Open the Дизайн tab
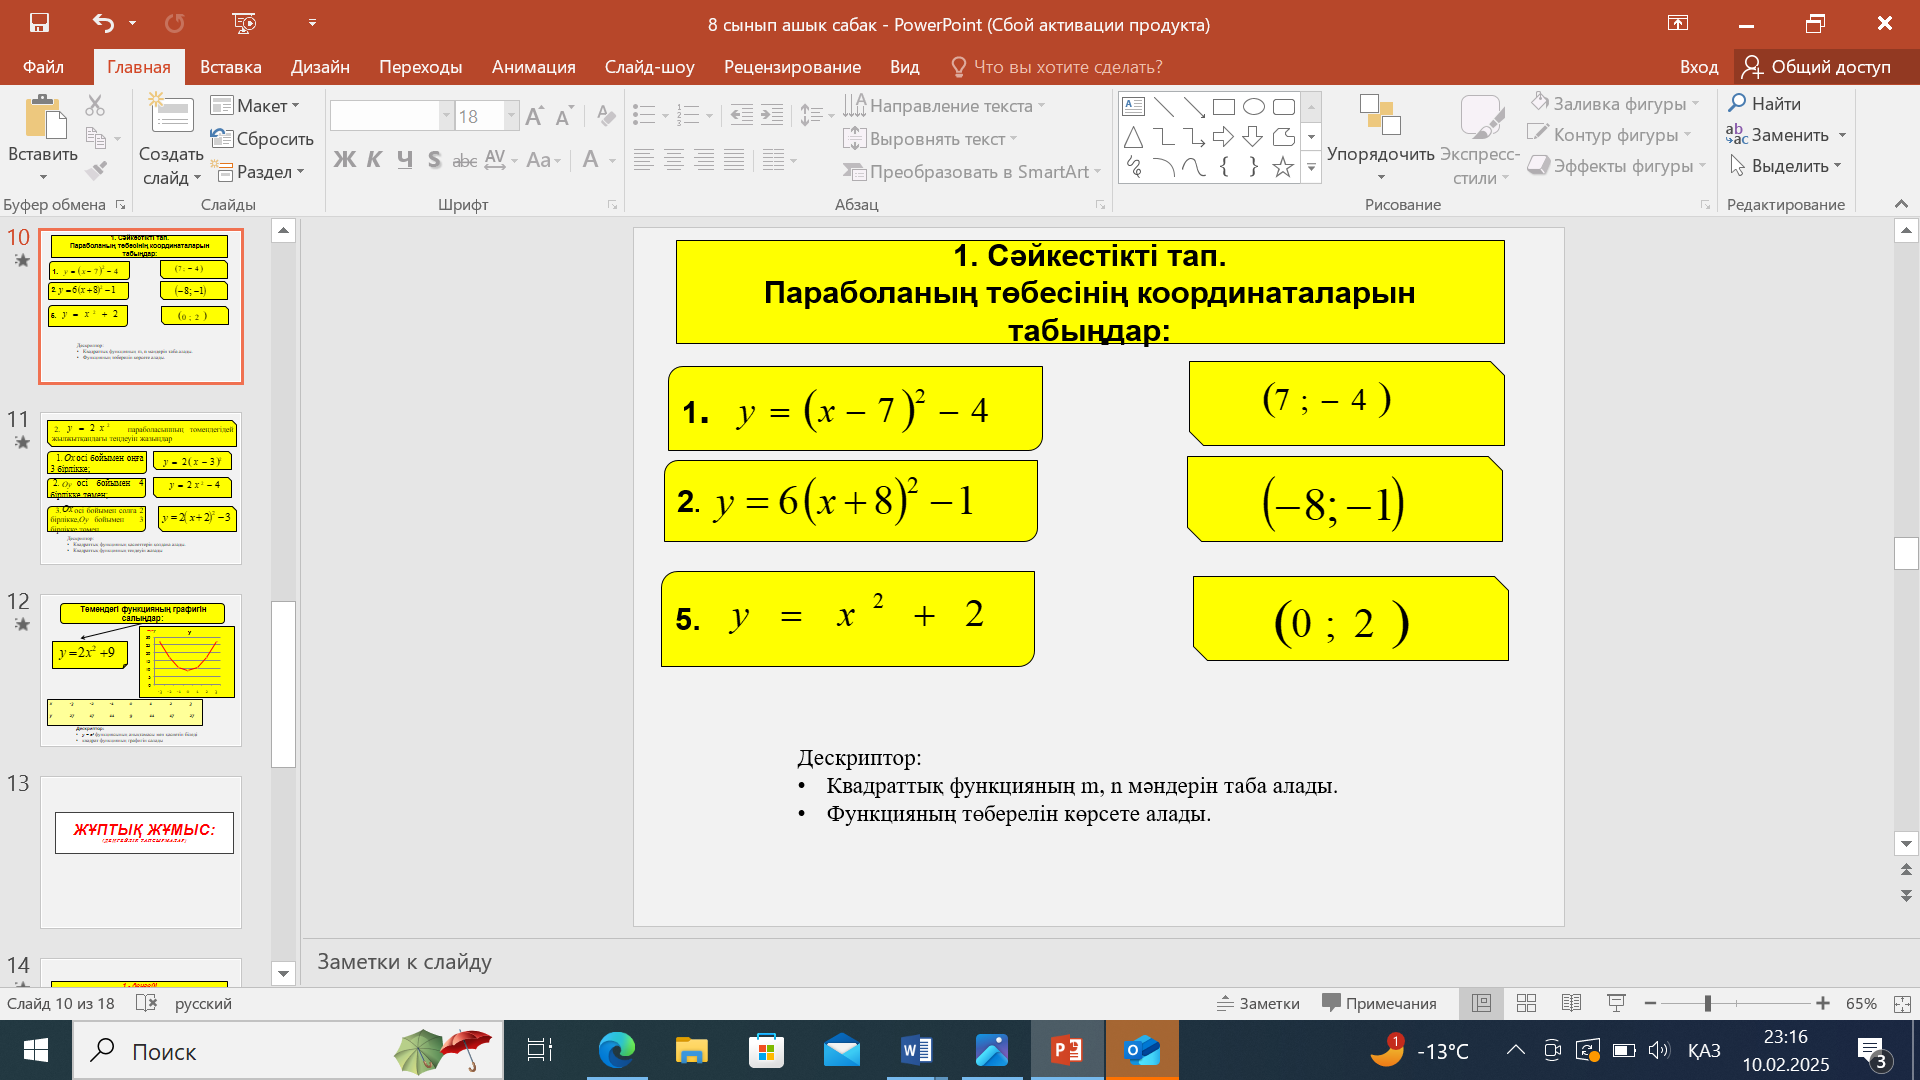 click(x=320, y=67)
